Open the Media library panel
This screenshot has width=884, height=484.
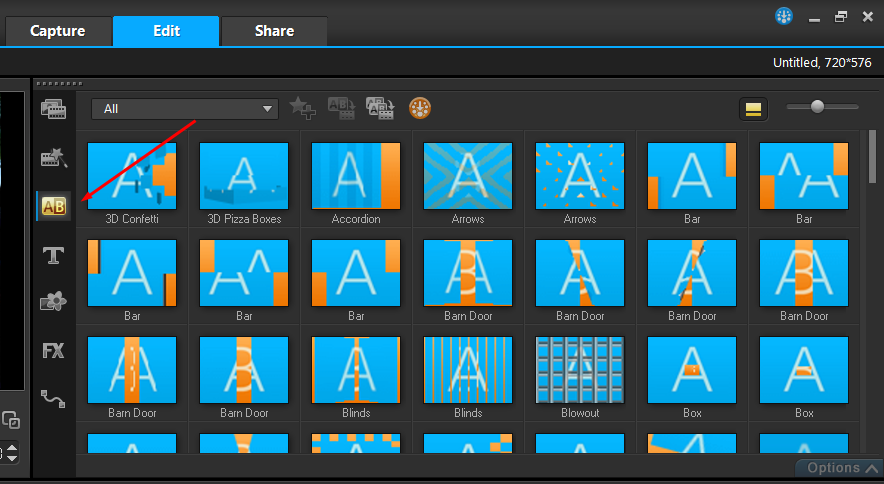coord(52,109)
